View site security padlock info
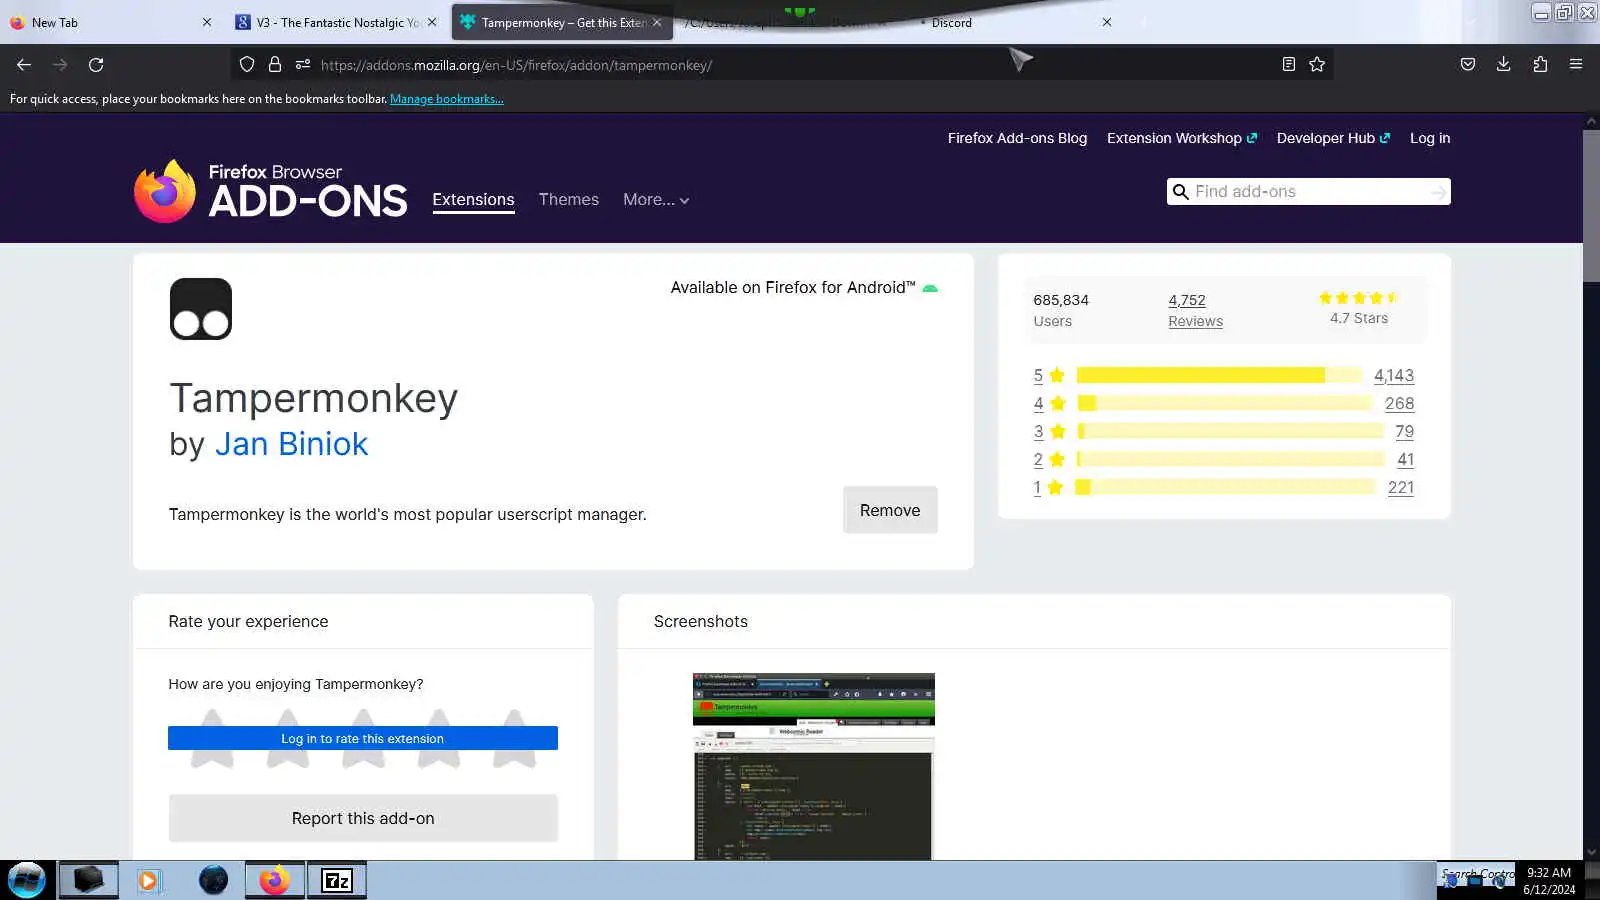Screen dimensions: 1600x900 point(275,65)
